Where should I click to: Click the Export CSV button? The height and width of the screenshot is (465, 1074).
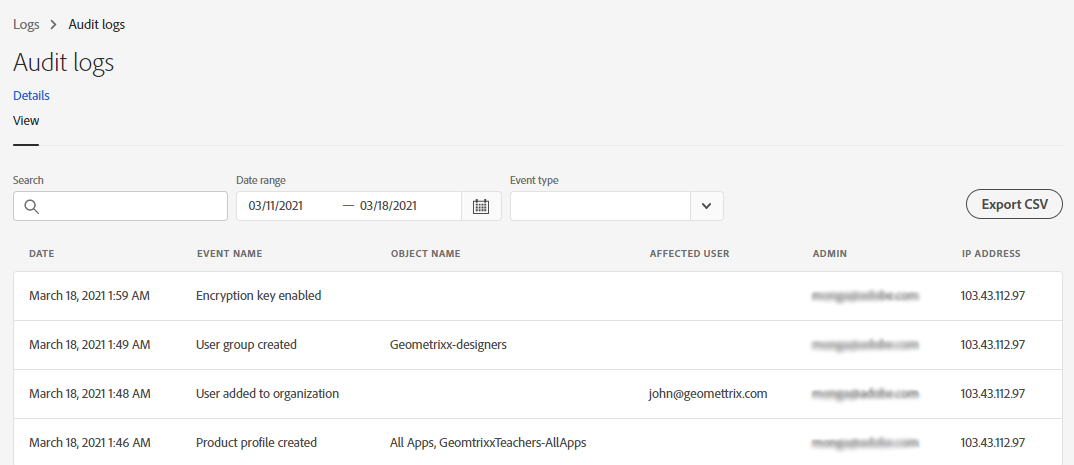tap(1014, 204)
